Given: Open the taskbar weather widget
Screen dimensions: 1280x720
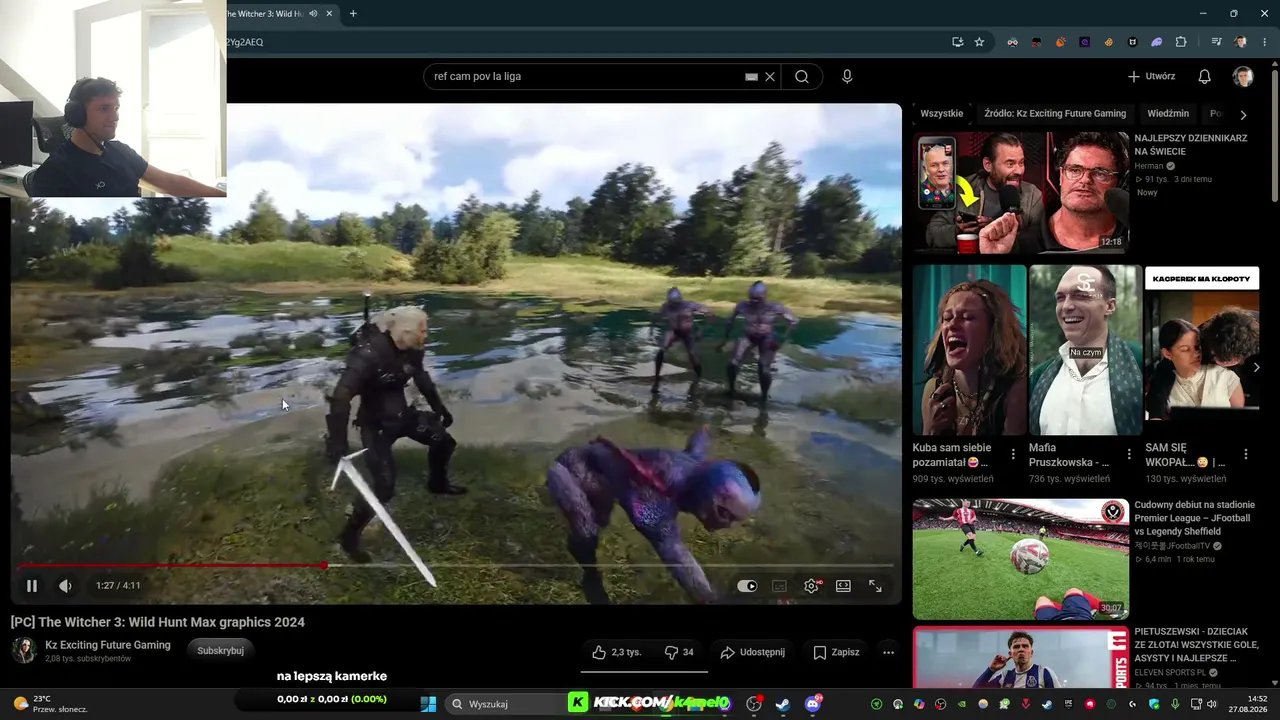Looking at the screenshot, I should pyautogui.click(x=50, y=704).
